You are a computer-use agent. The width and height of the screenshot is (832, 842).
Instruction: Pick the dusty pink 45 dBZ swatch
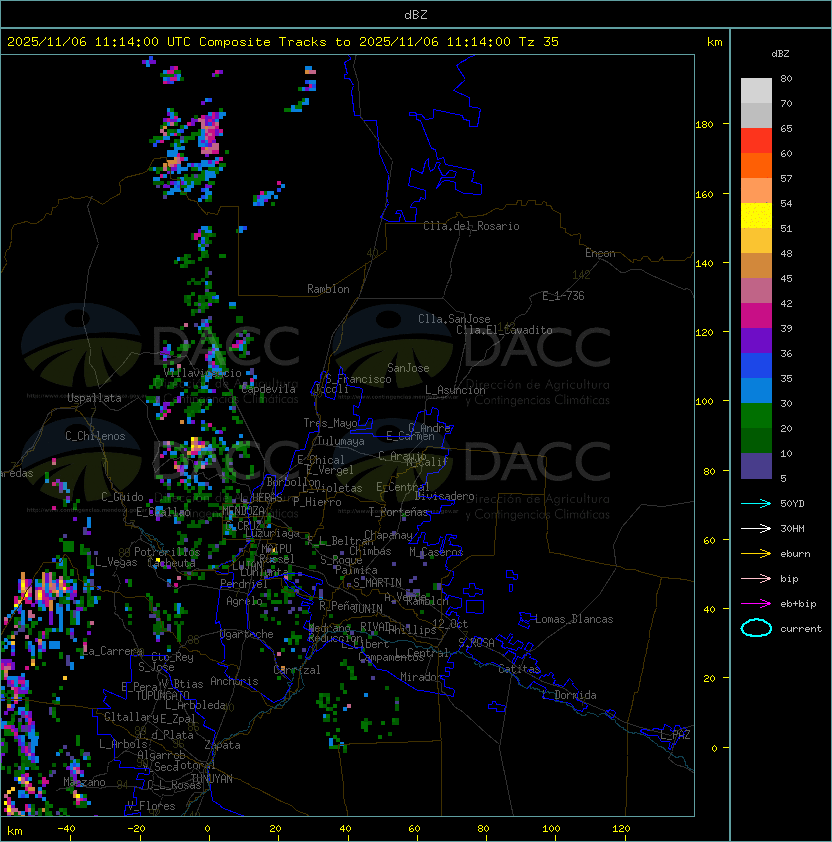click(x=756, y=291)
